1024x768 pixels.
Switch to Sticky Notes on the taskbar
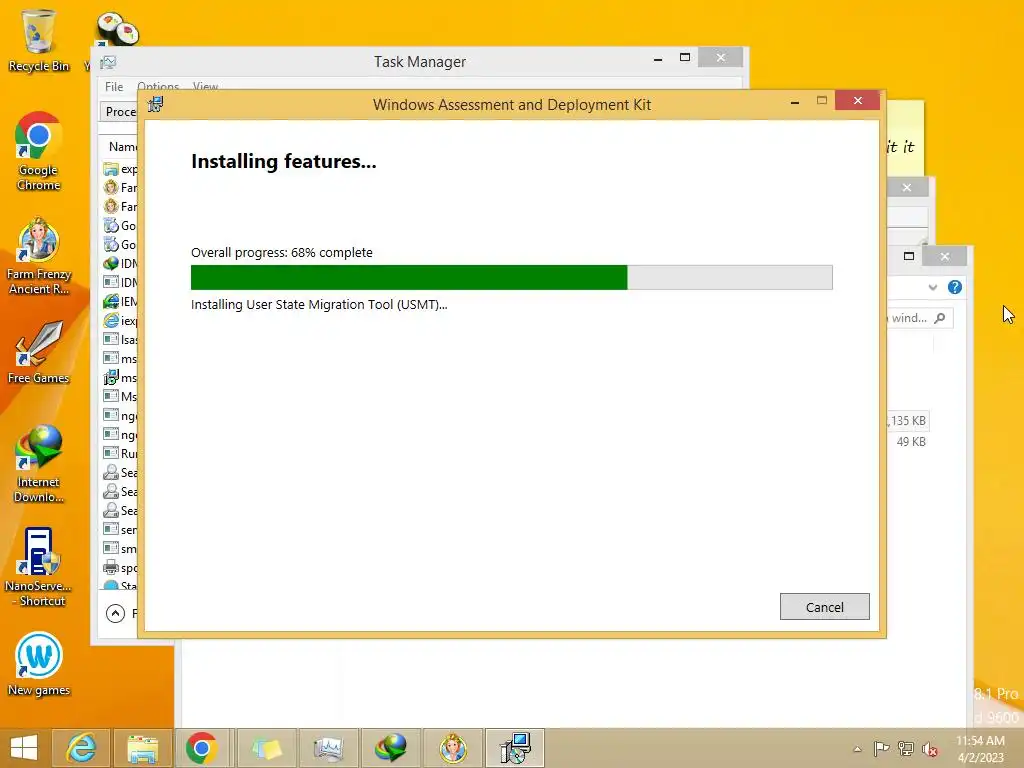266,748
